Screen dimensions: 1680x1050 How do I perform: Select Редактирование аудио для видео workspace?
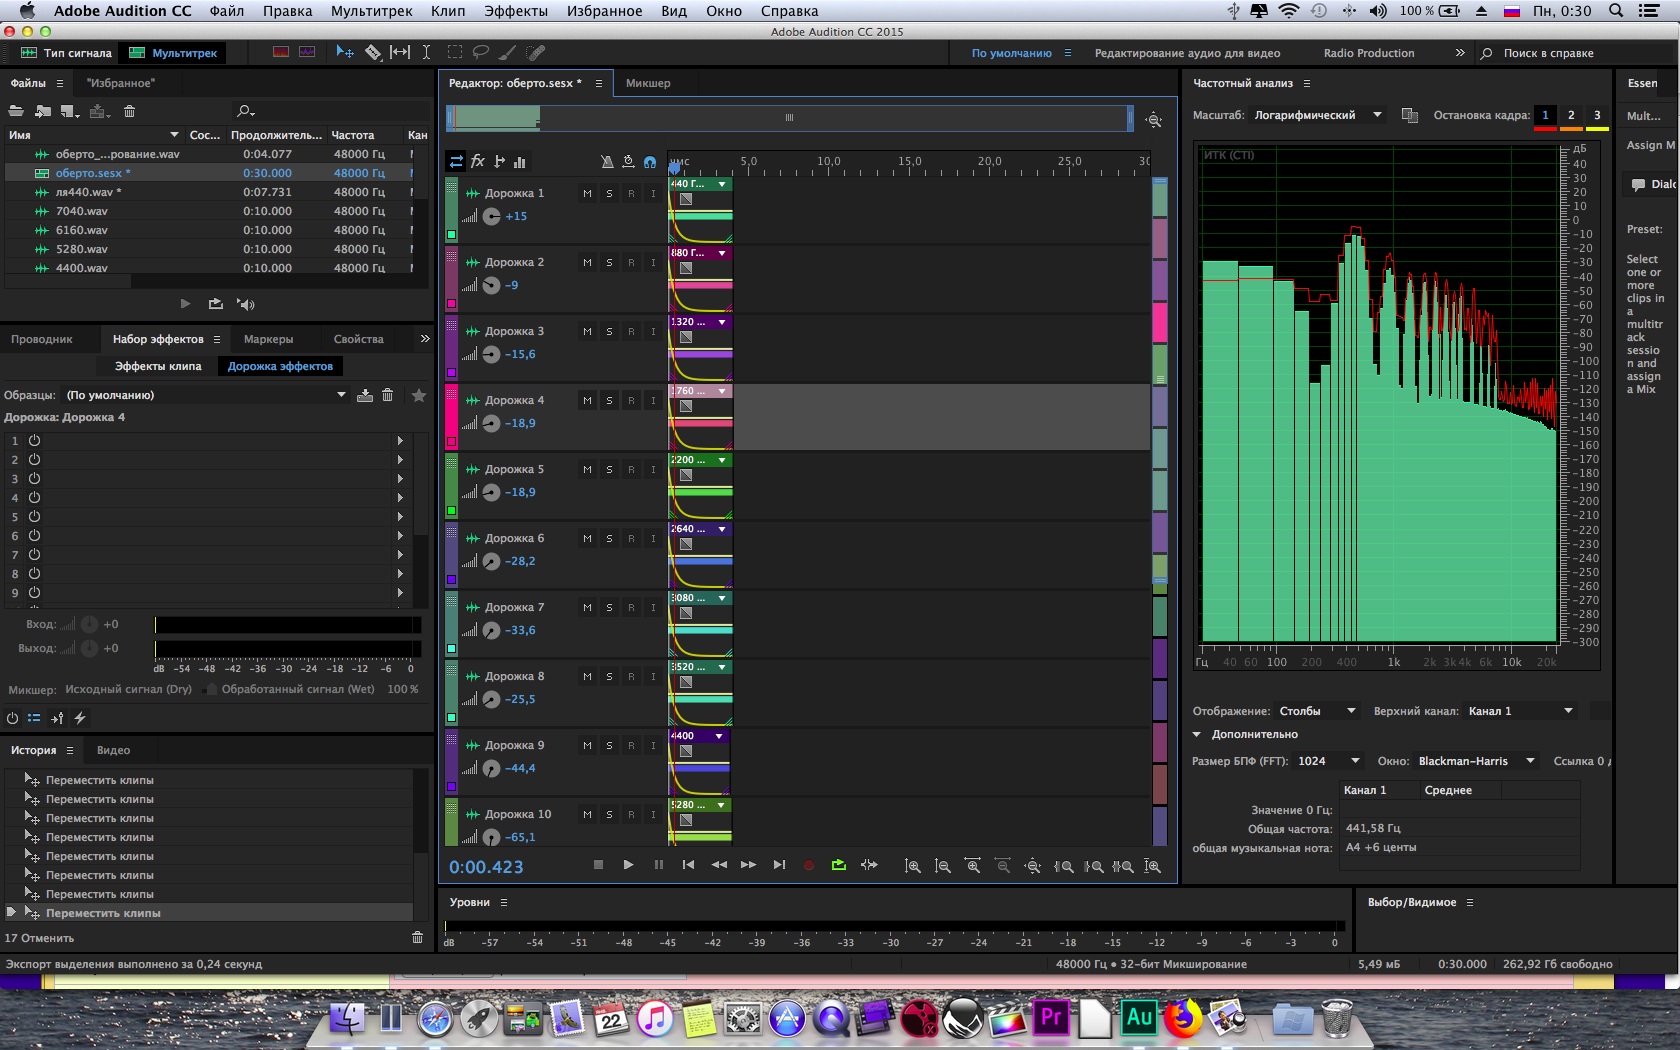coord(1187,53)
